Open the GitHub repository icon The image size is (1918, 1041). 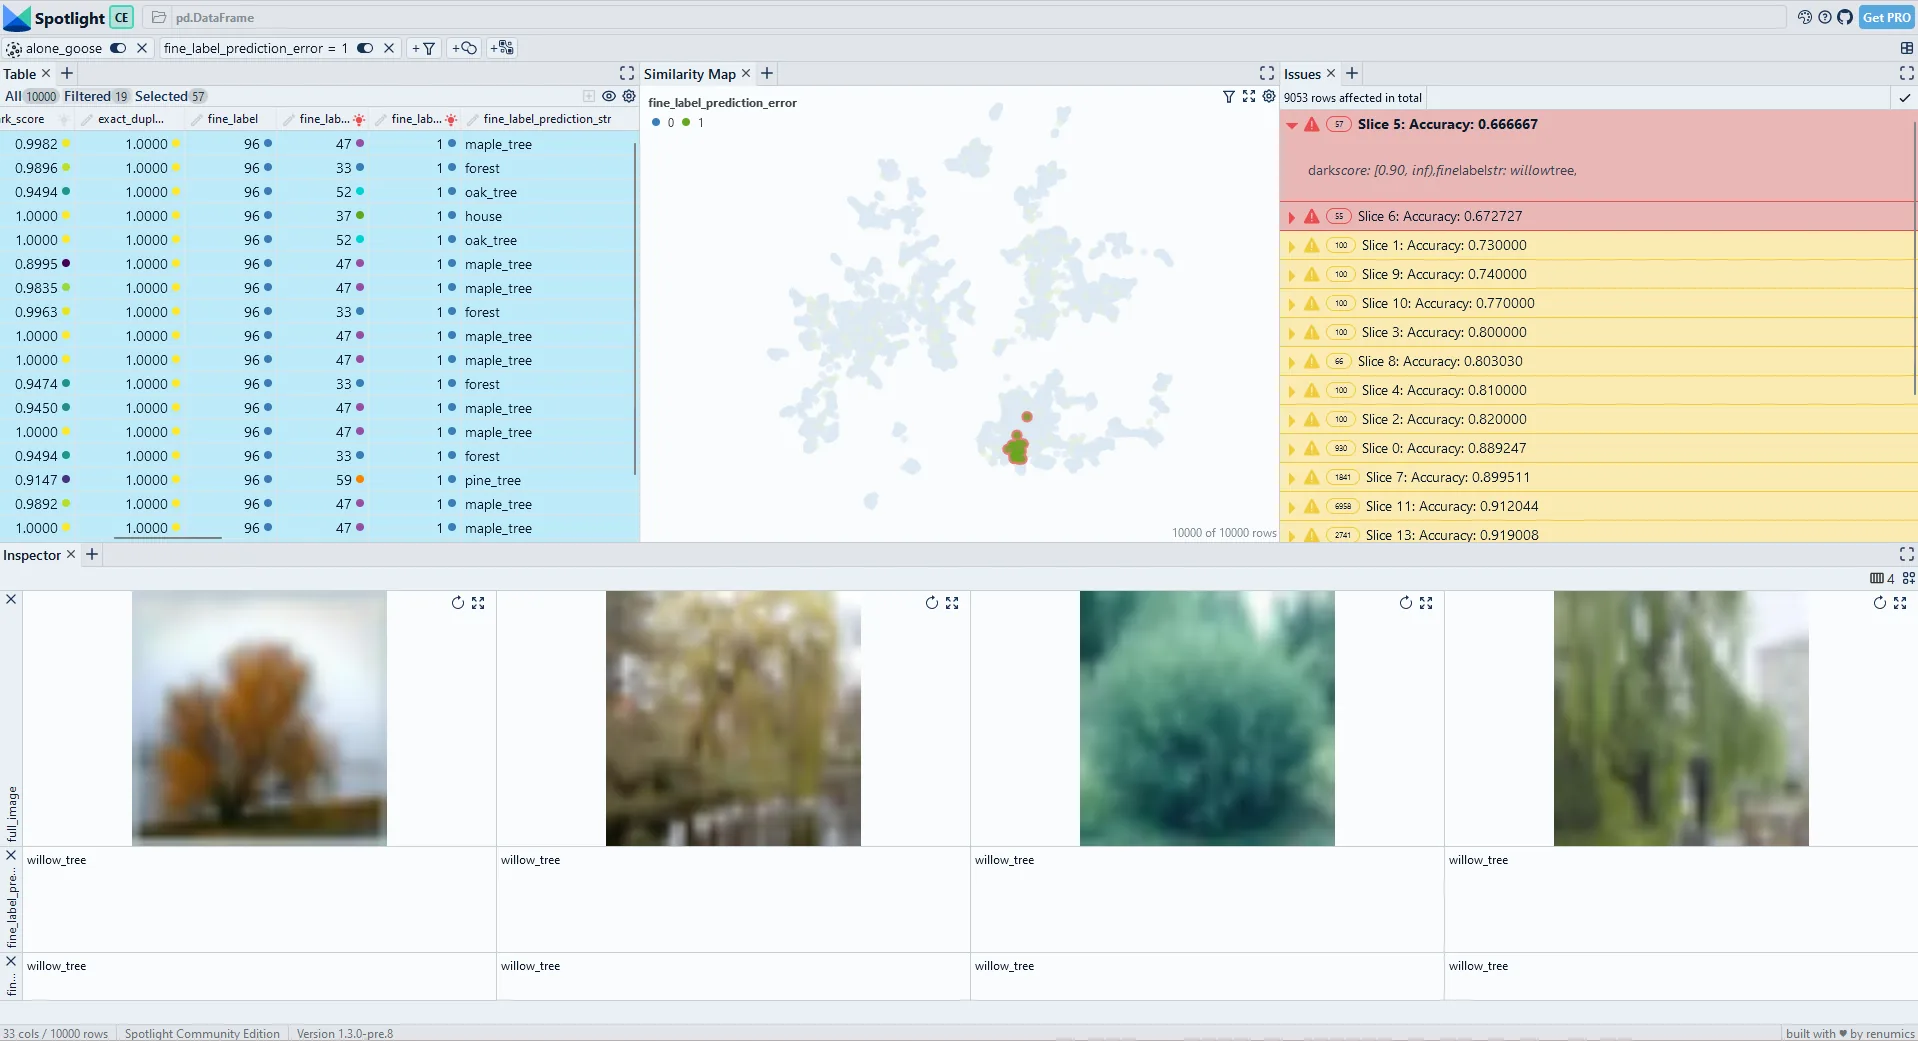(x=1845, y=17)
